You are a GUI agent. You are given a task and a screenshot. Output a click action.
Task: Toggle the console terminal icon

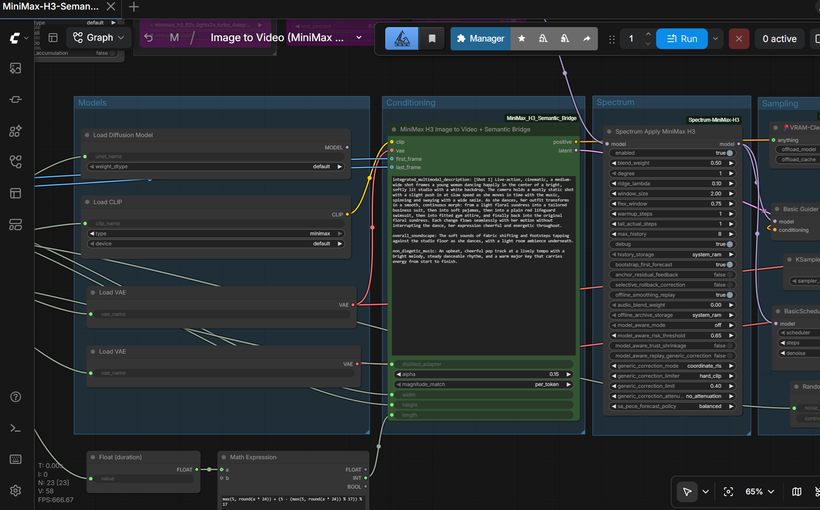[15, 428]
